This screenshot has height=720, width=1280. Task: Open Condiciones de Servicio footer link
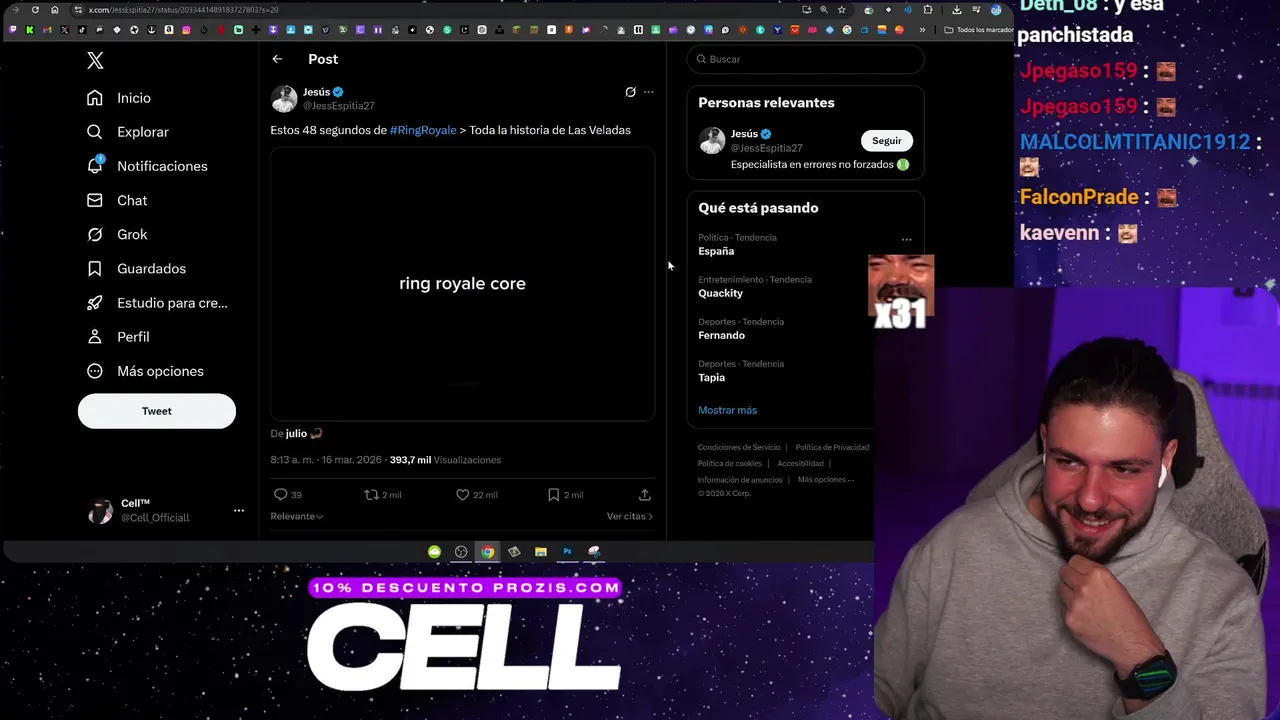coord(739,447)
